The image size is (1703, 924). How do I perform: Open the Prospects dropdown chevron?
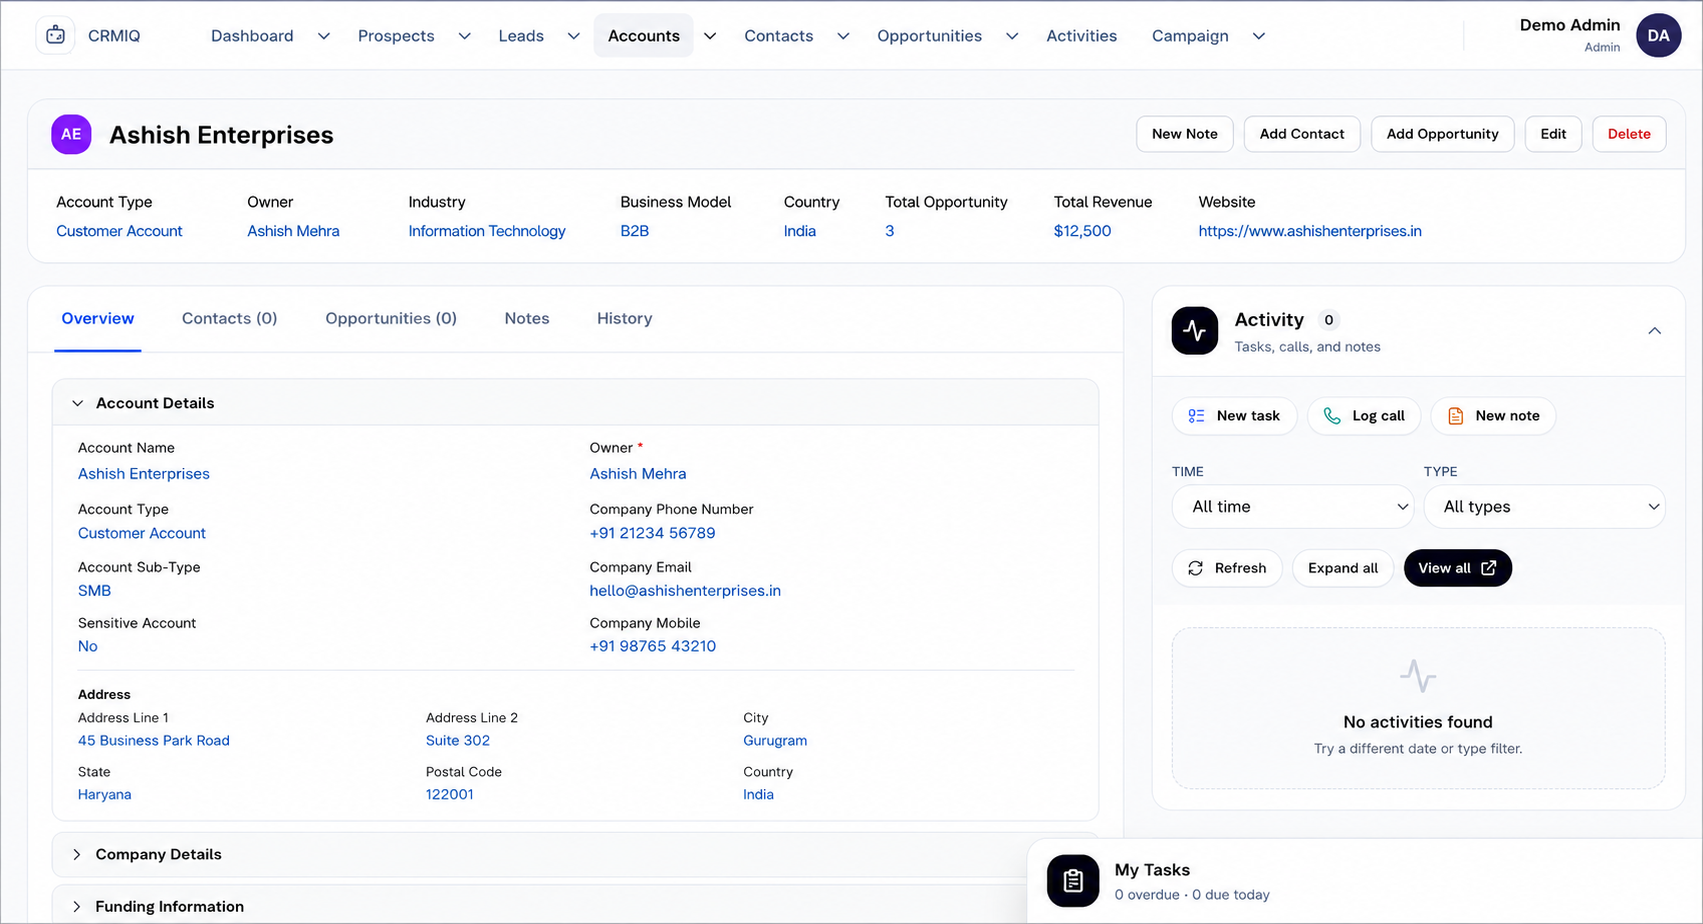[x=464, y=36]
